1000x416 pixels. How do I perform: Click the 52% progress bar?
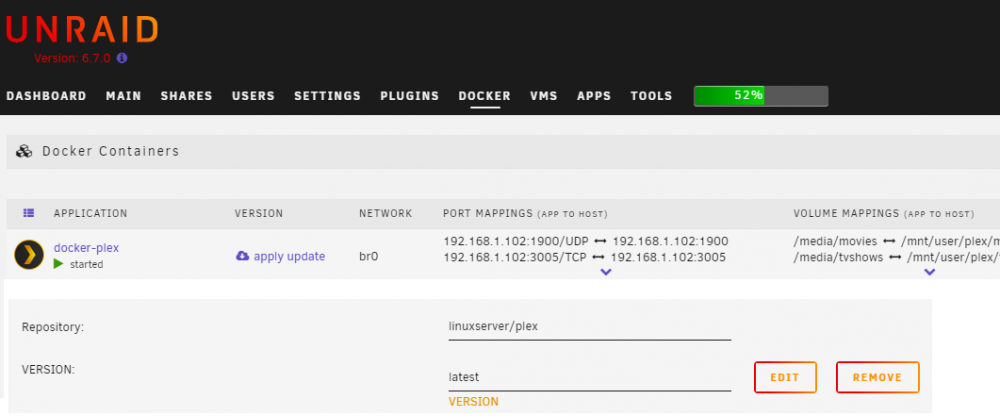pyautogui.click(x=761, y=96)
